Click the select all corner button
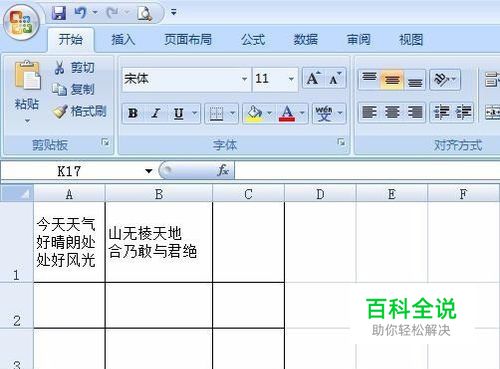This screenshot has width=500, height=369. tap(17, 193)
